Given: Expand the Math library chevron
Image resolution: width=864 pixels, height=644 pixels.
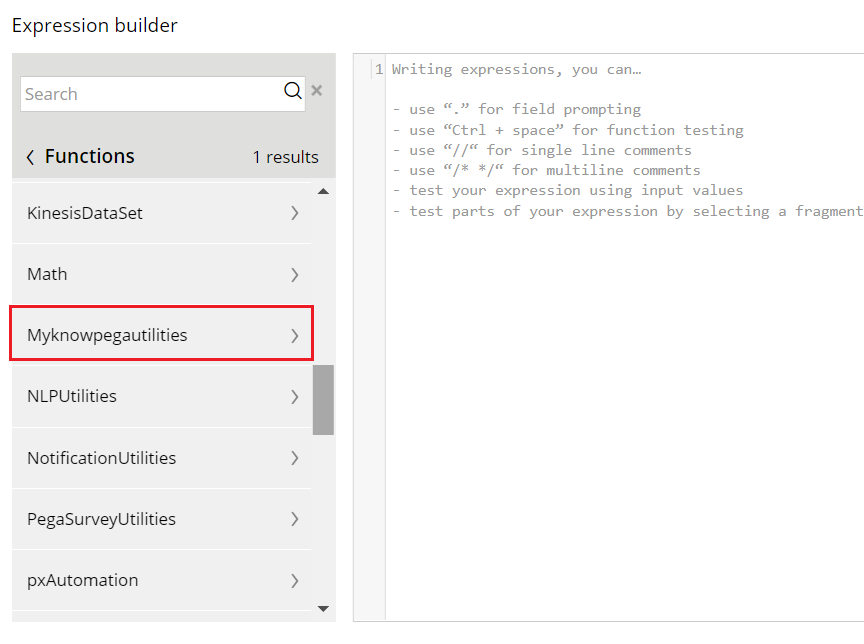Looking at the screenshot, I should [295, 275].
